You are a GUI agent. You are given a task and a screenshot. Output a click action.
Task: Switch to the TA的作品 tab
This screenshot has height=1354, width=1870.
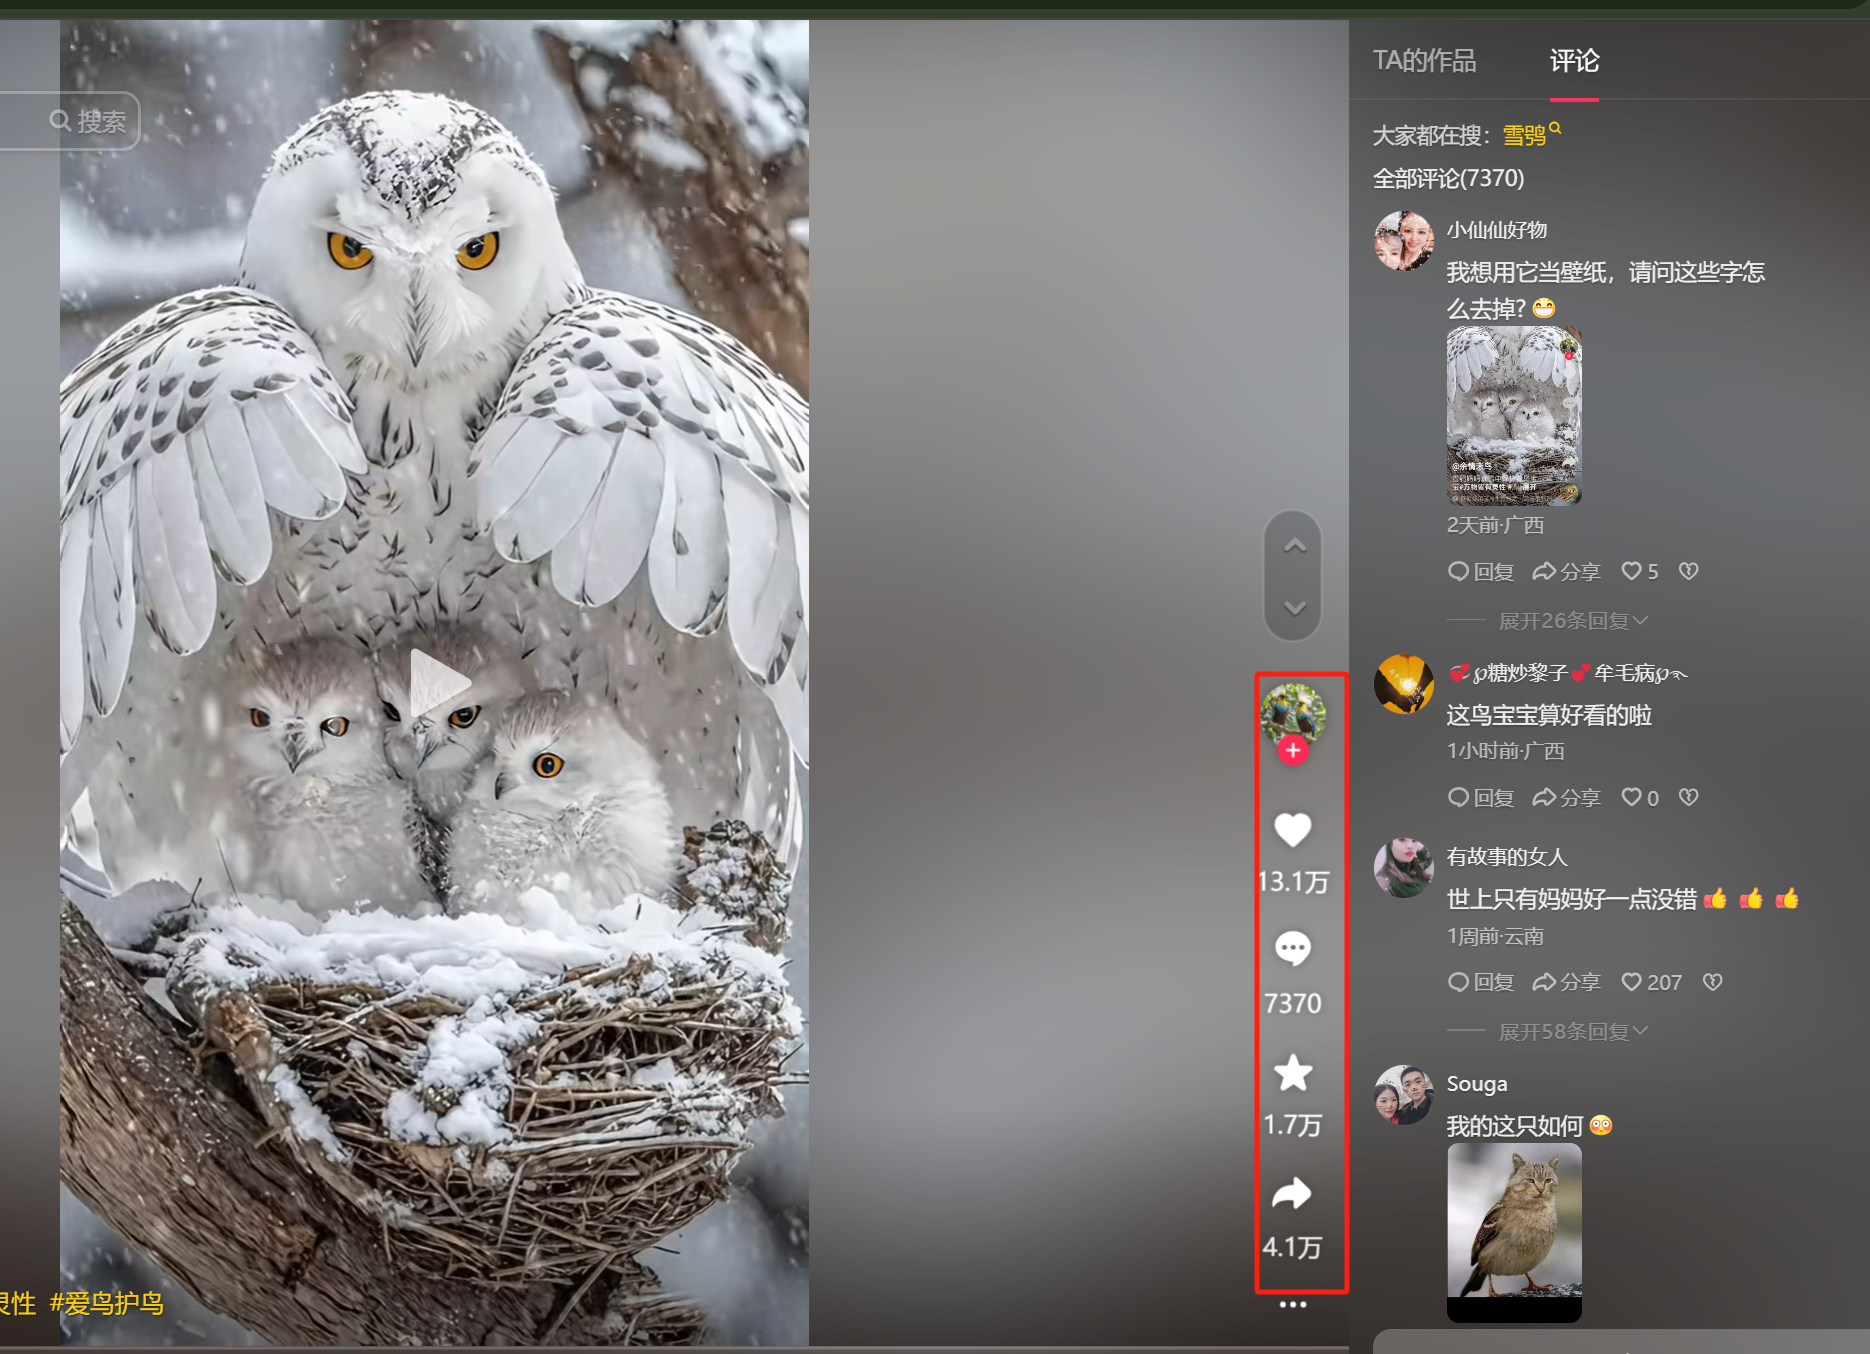pyautogui.click(x=1424, y=61)
